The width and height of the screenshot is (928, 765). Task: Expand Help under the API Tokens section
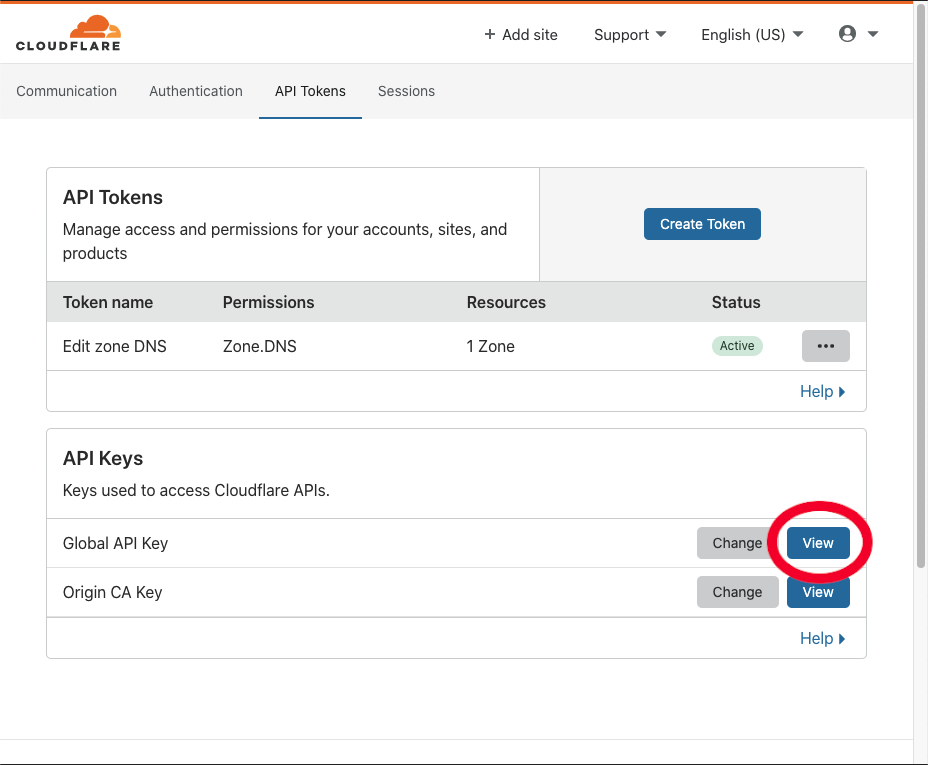pos(822,391)
